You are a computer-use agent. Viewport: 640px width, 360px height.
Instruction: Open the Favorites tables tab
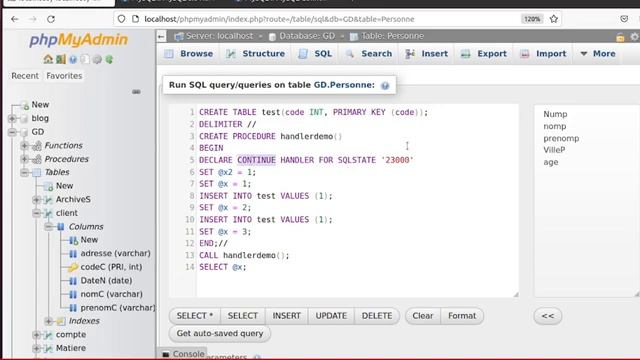pyautogui.click(x=64, y=76)
